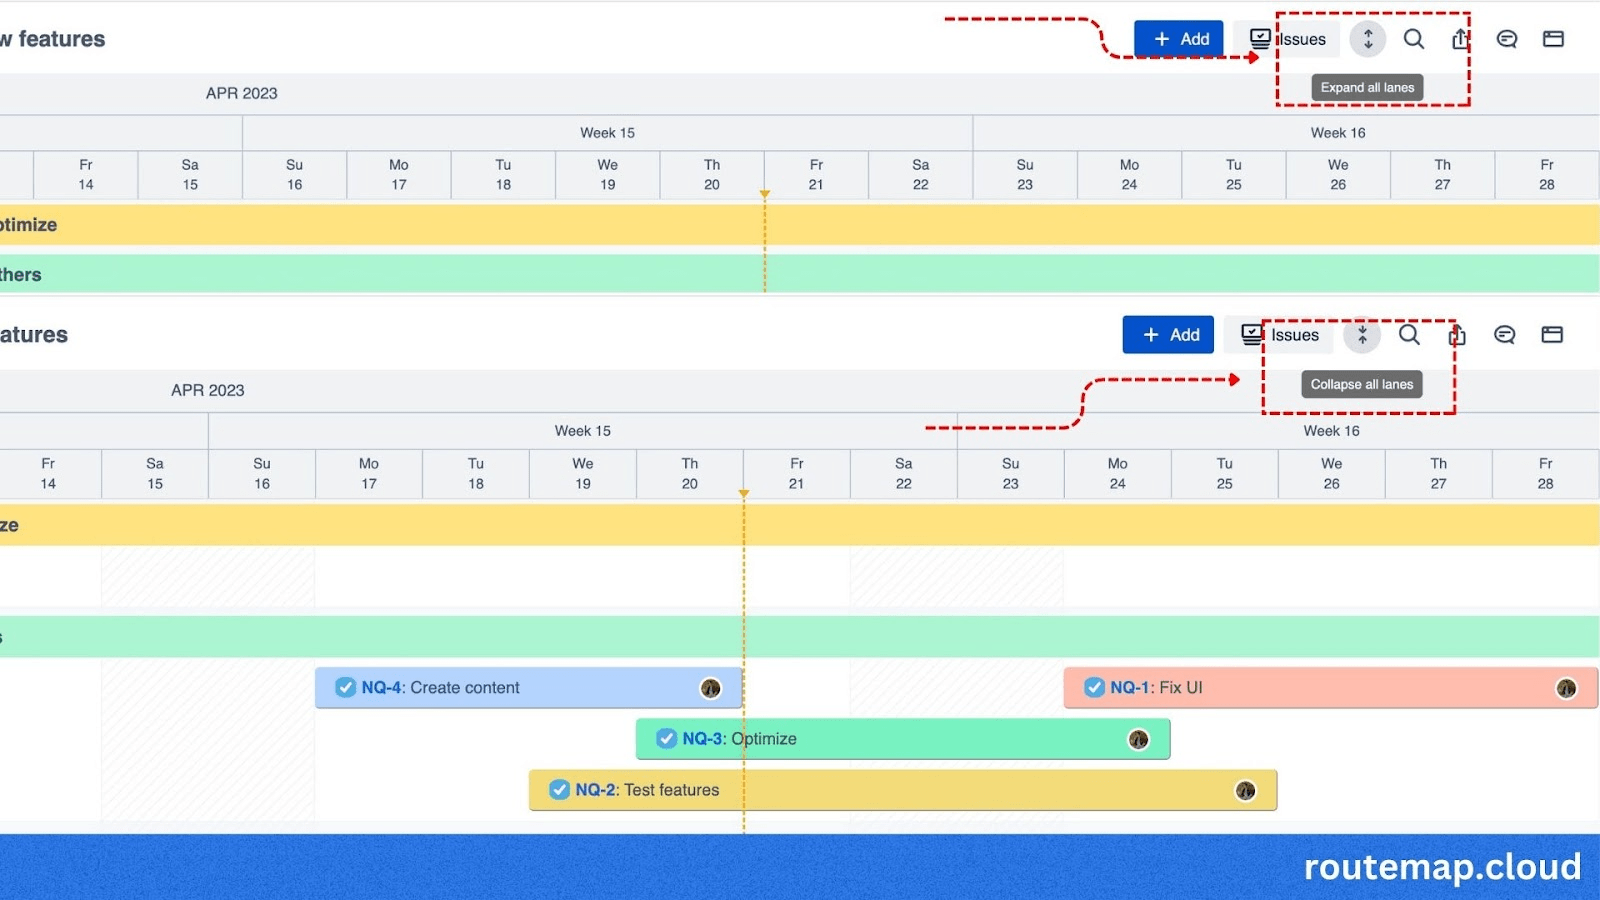Screen dimensions: 1600x900
Task: Click the assignee avatar on NQ-1 bar
Action: pyautogui.click(x=1566, y=688)
